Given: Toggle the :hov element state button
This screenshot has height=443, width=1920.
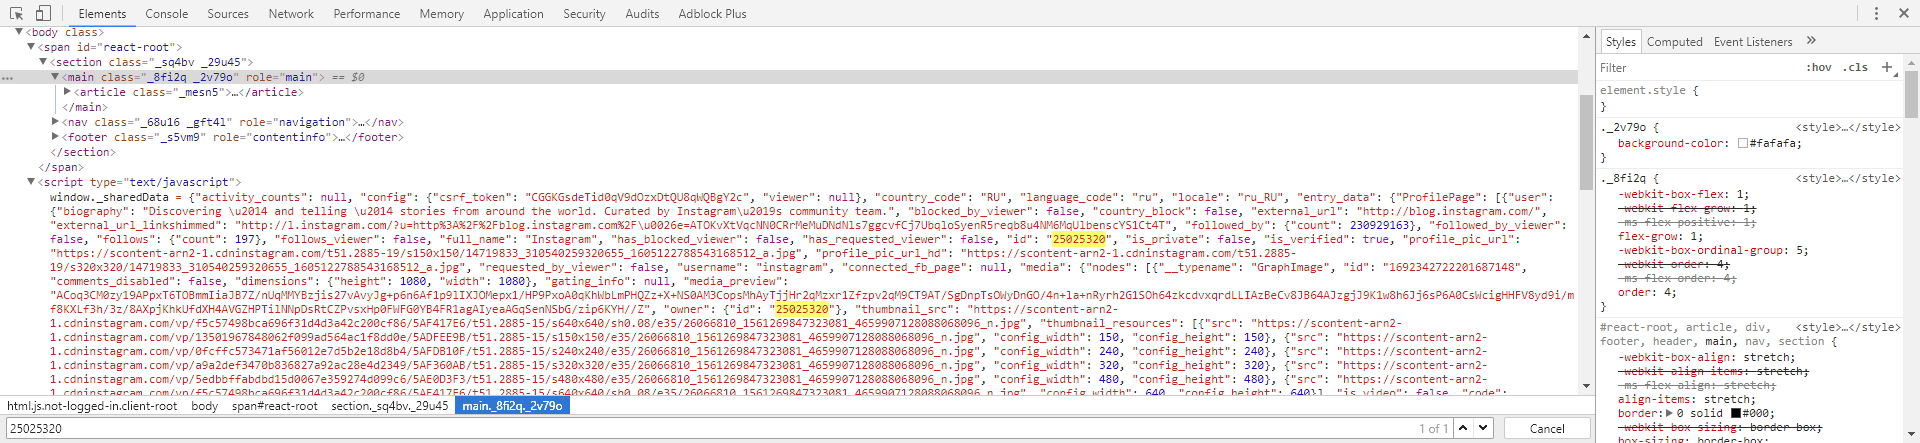Looking at the screenshot, I should (1819, 68).
